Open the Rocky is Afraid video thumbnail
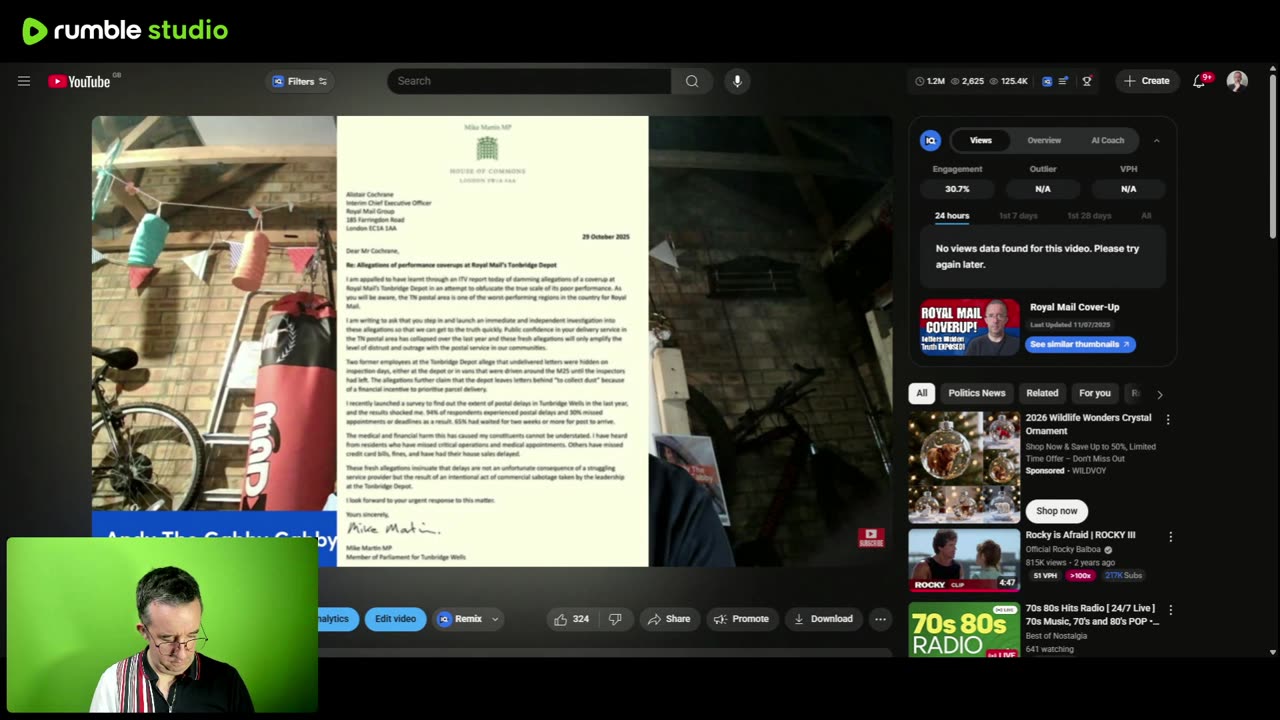The image size is (1280, 720). [x=964, y=560]
